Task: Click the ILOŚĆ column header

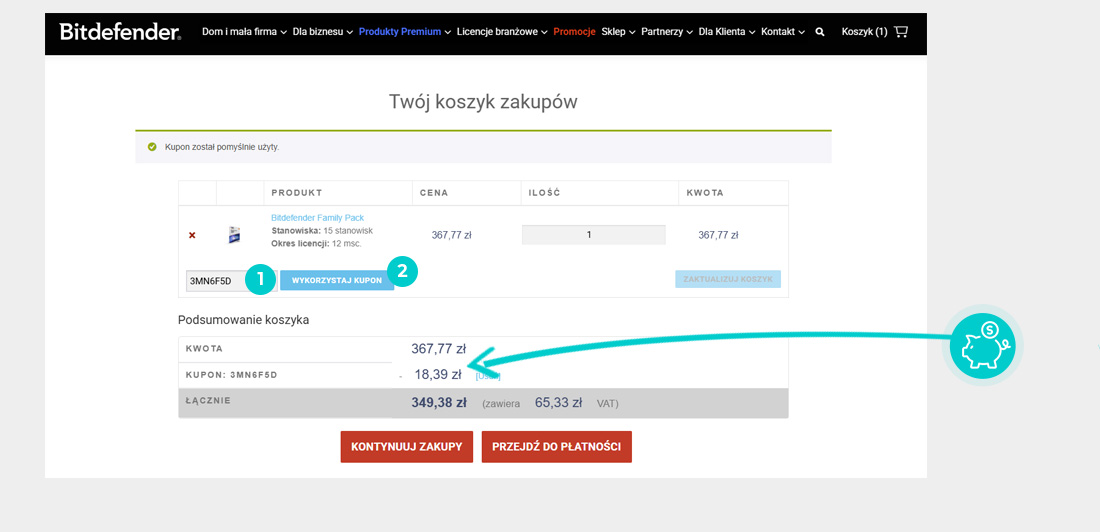Action: [544, 192]
